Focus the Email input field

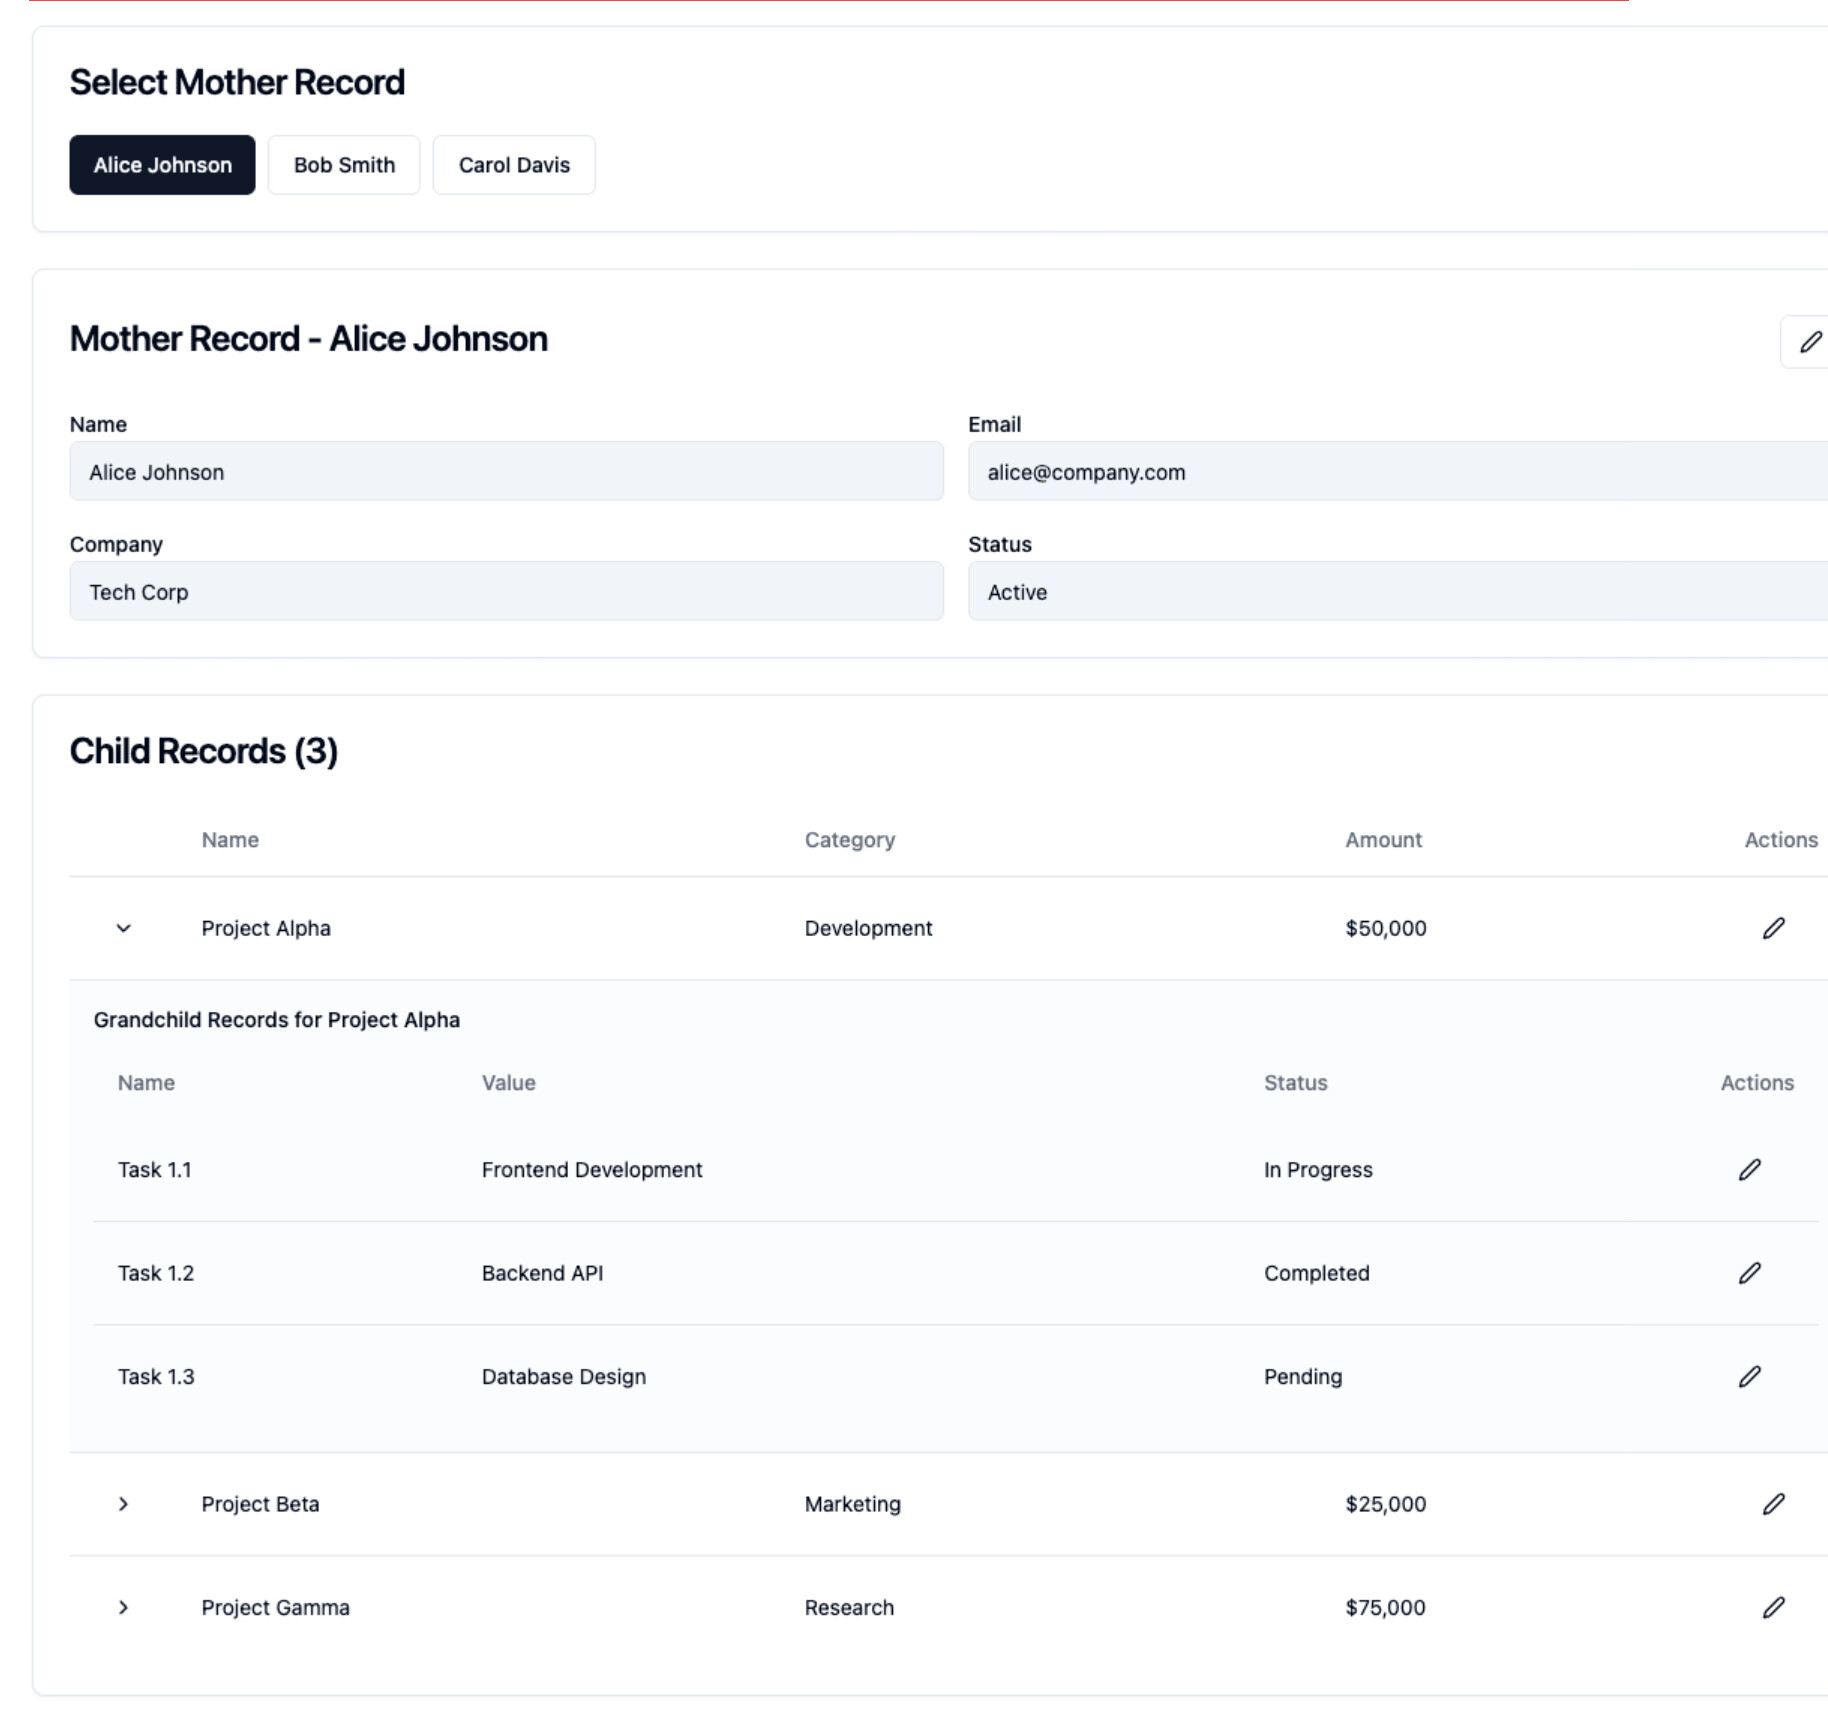(1396, 472)
